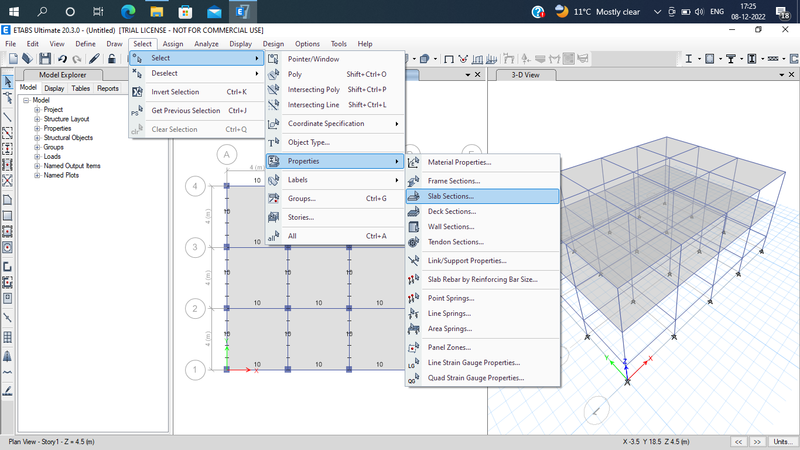Click the lock/unlock model icon

111,59
